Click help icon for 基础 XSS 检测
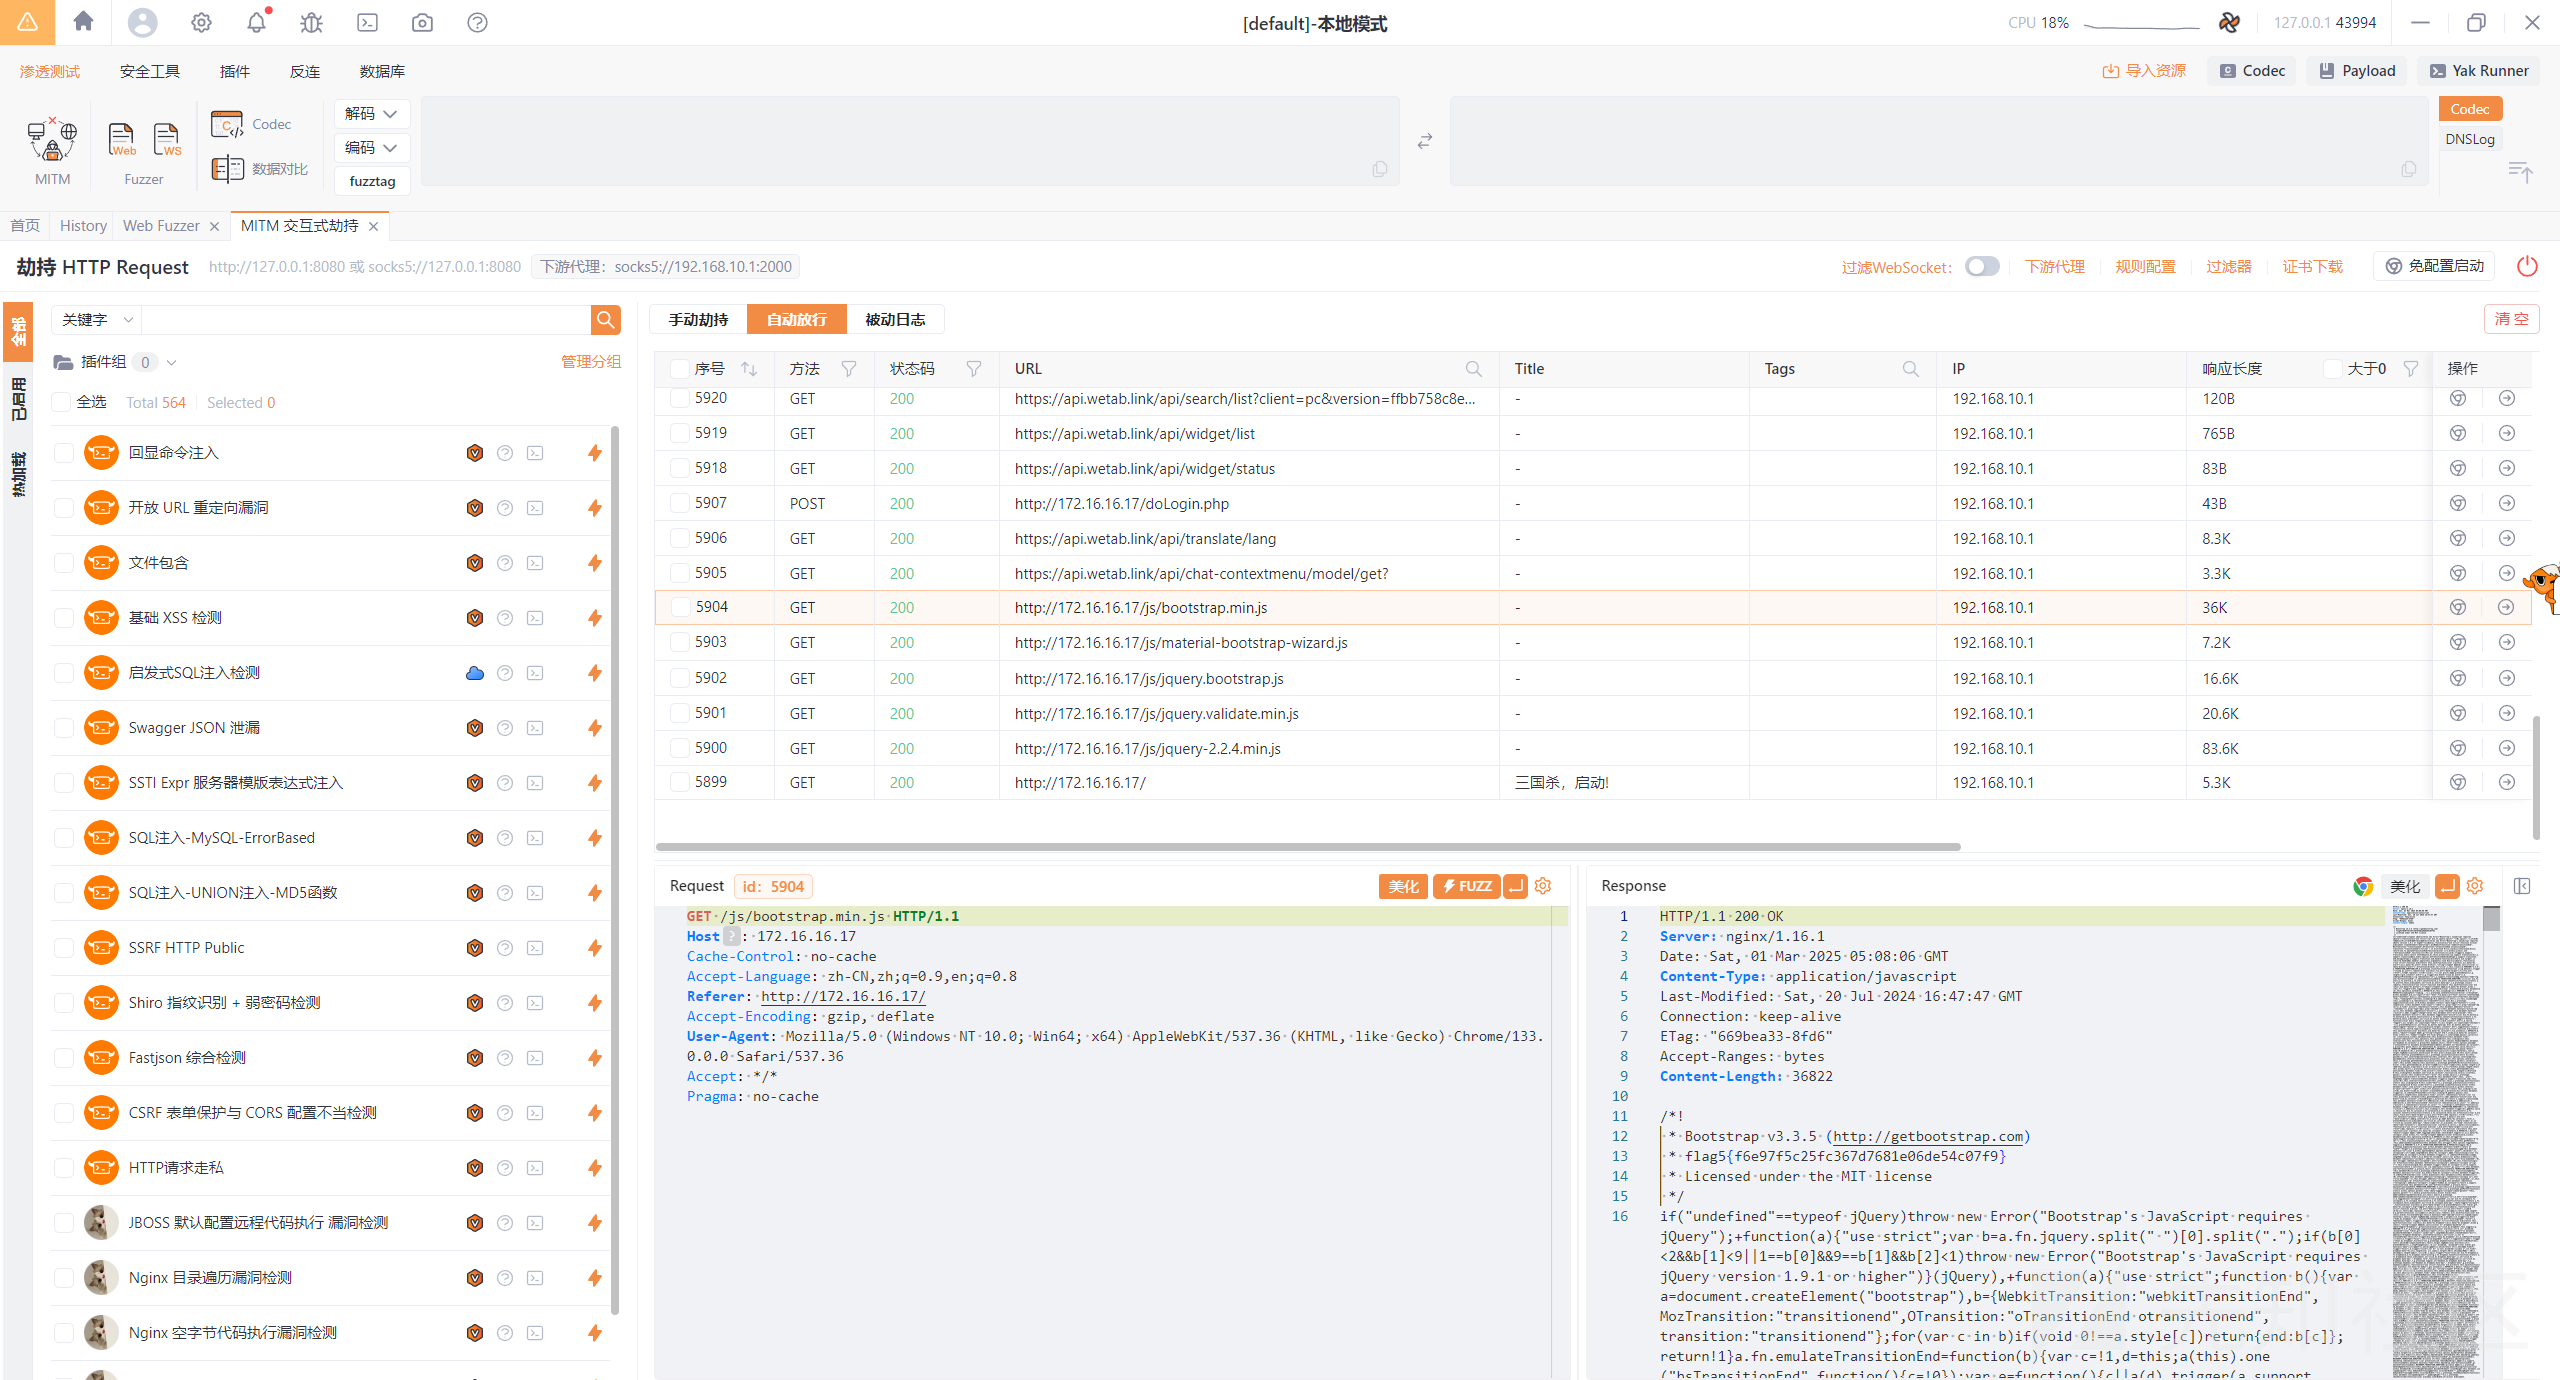The height and width of the screenshot is (1380, 2560). (x=505, y=618)
